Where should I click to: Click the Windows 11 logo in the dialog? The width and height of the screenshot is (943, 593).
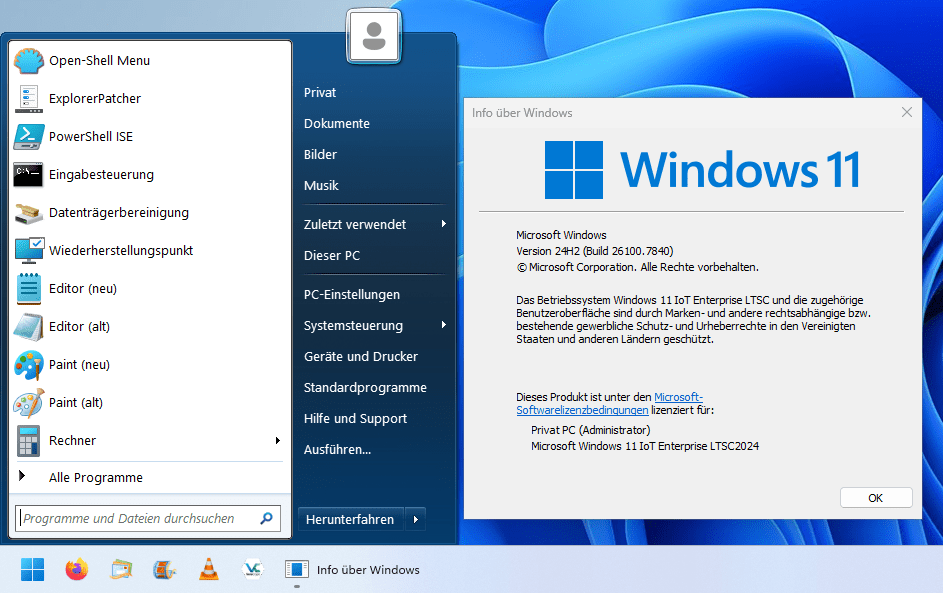(x=702, y=170)
